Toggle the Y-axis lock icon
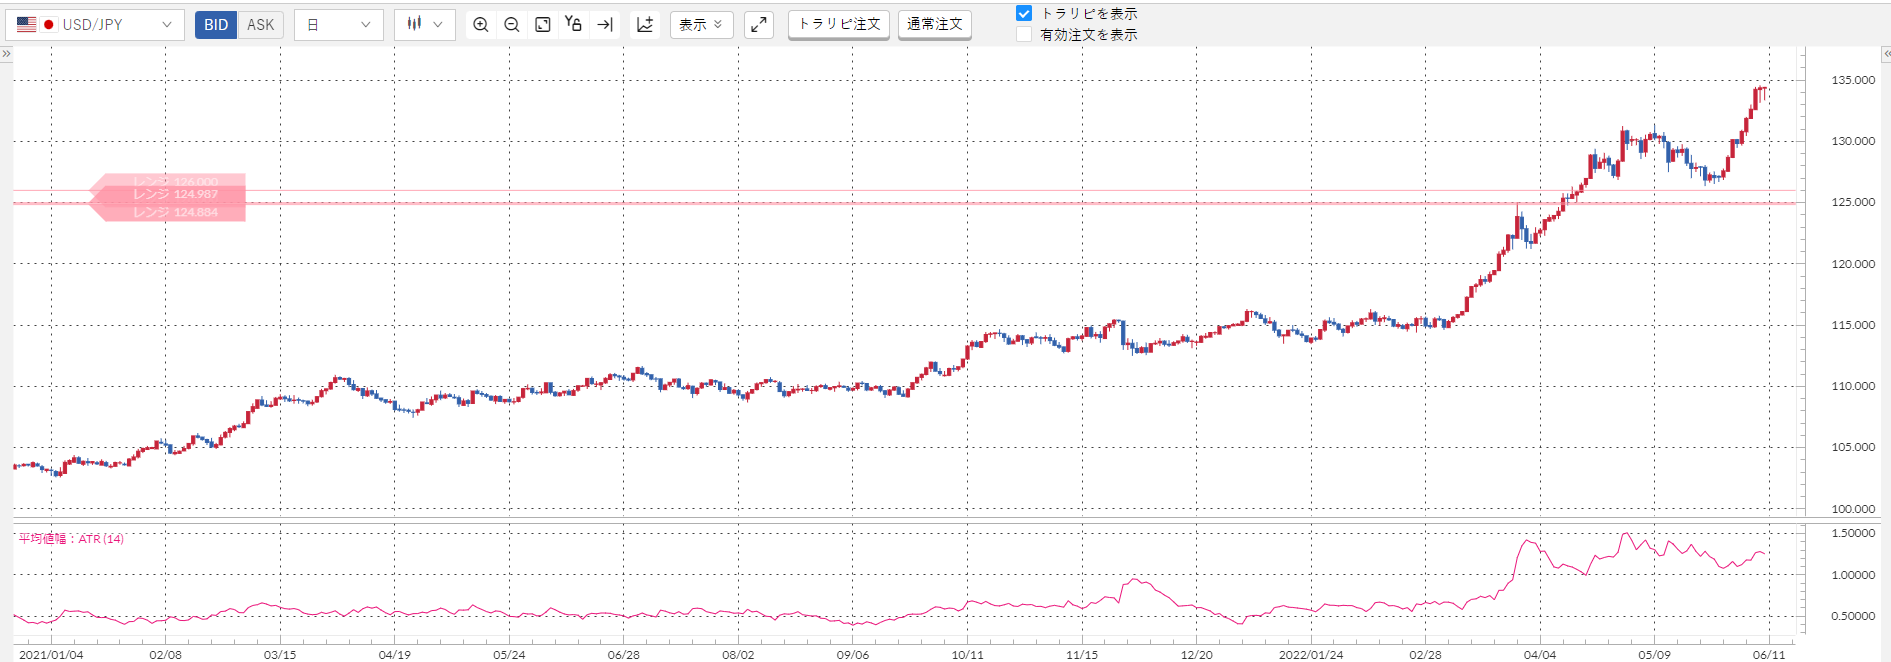The height and width of the screenshot is (662, 1891). coord(574,24)
